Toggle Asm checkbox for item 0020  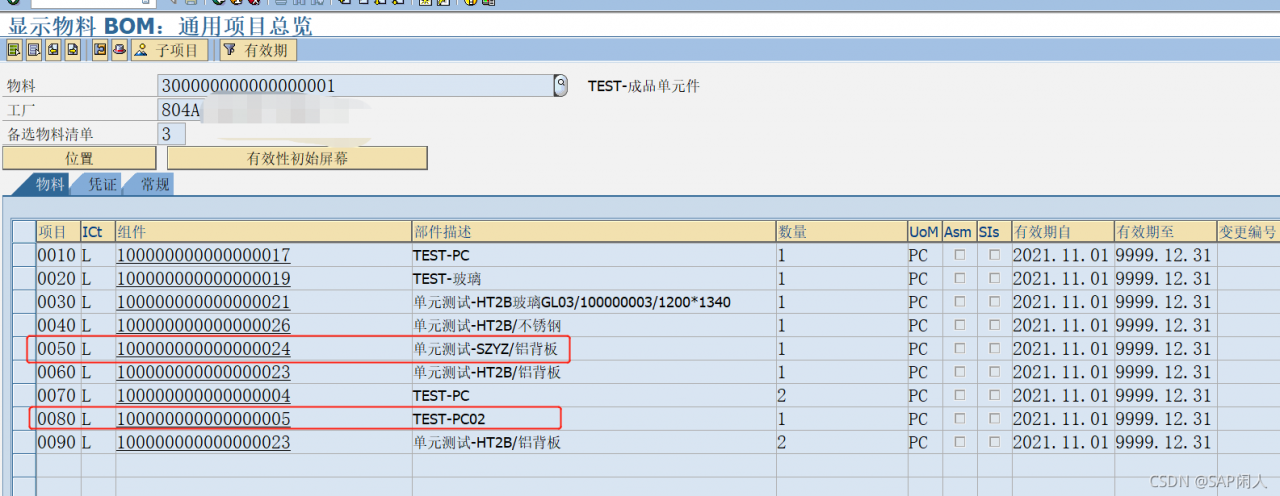(x=960, y=279)
